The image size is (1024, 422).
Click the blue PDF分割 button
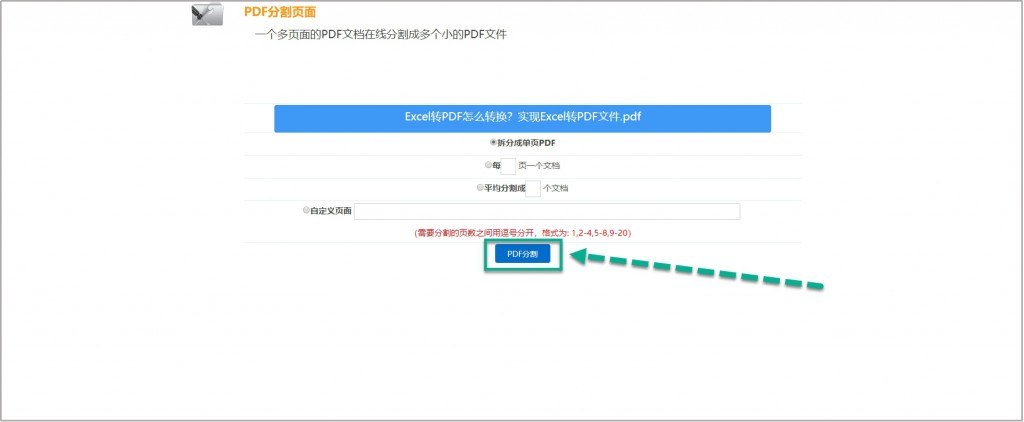[522, 253]
